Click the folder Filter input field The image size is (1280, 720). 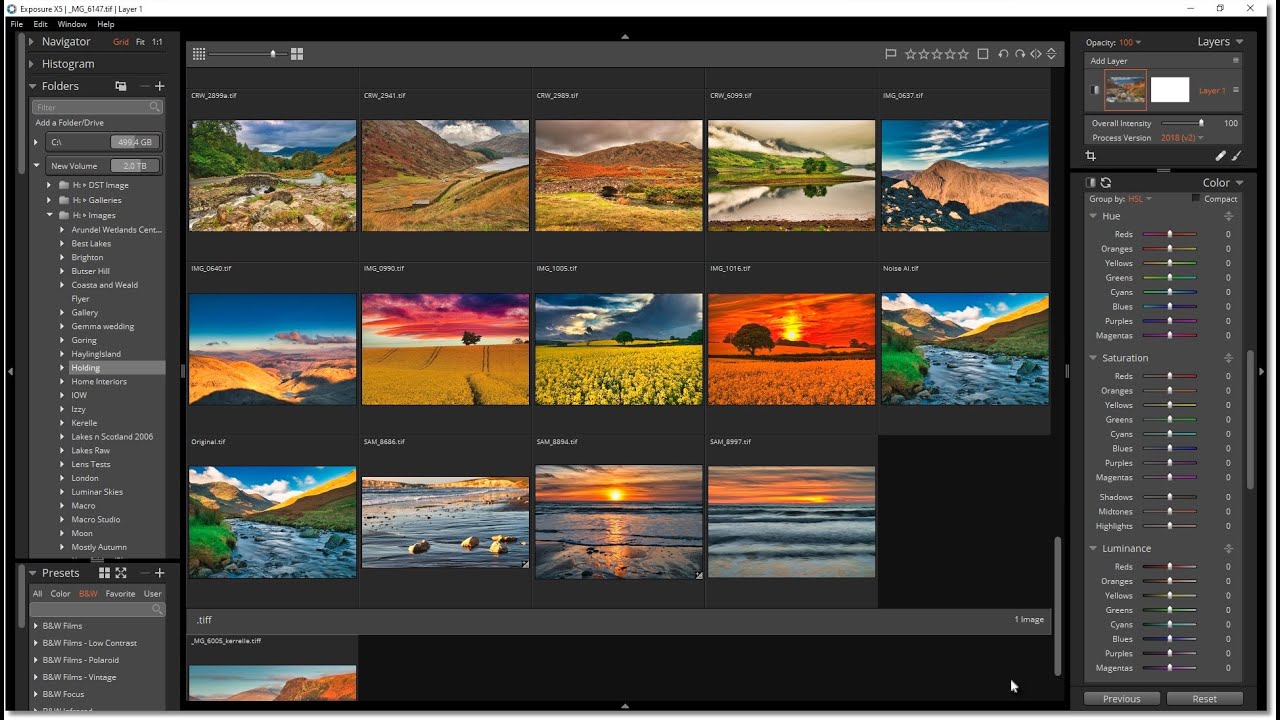[x=96, y=107]
